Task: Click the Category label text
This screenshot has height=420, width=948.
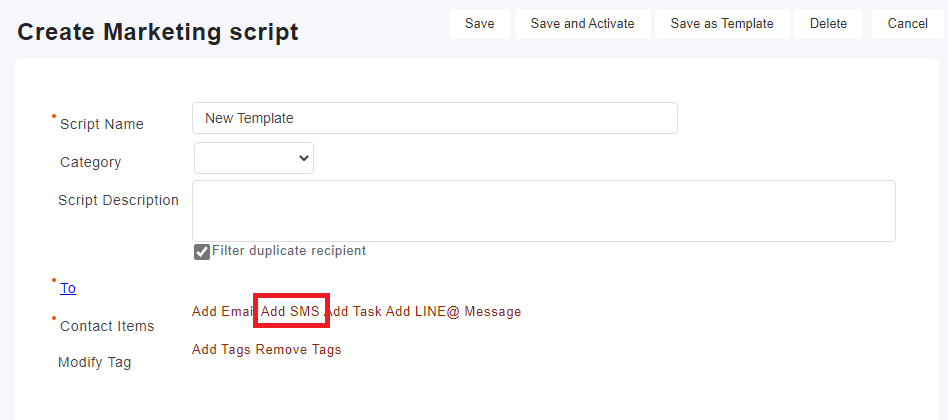Action: point(90,162)
